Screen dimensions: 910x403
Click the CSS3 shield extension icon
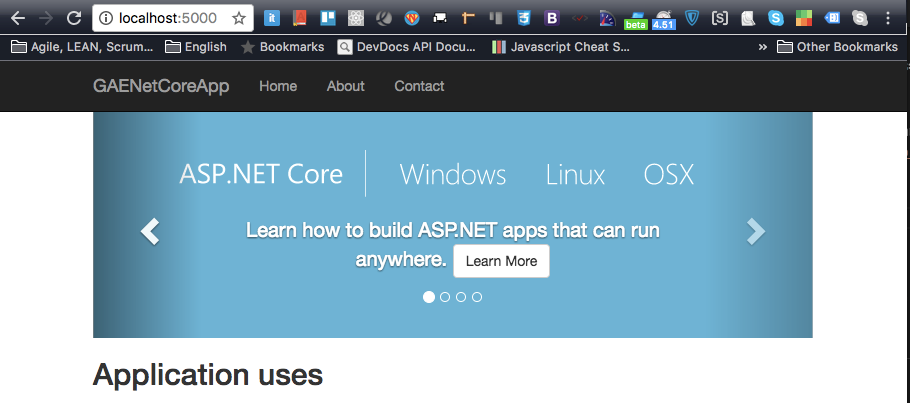click(523, 18)
